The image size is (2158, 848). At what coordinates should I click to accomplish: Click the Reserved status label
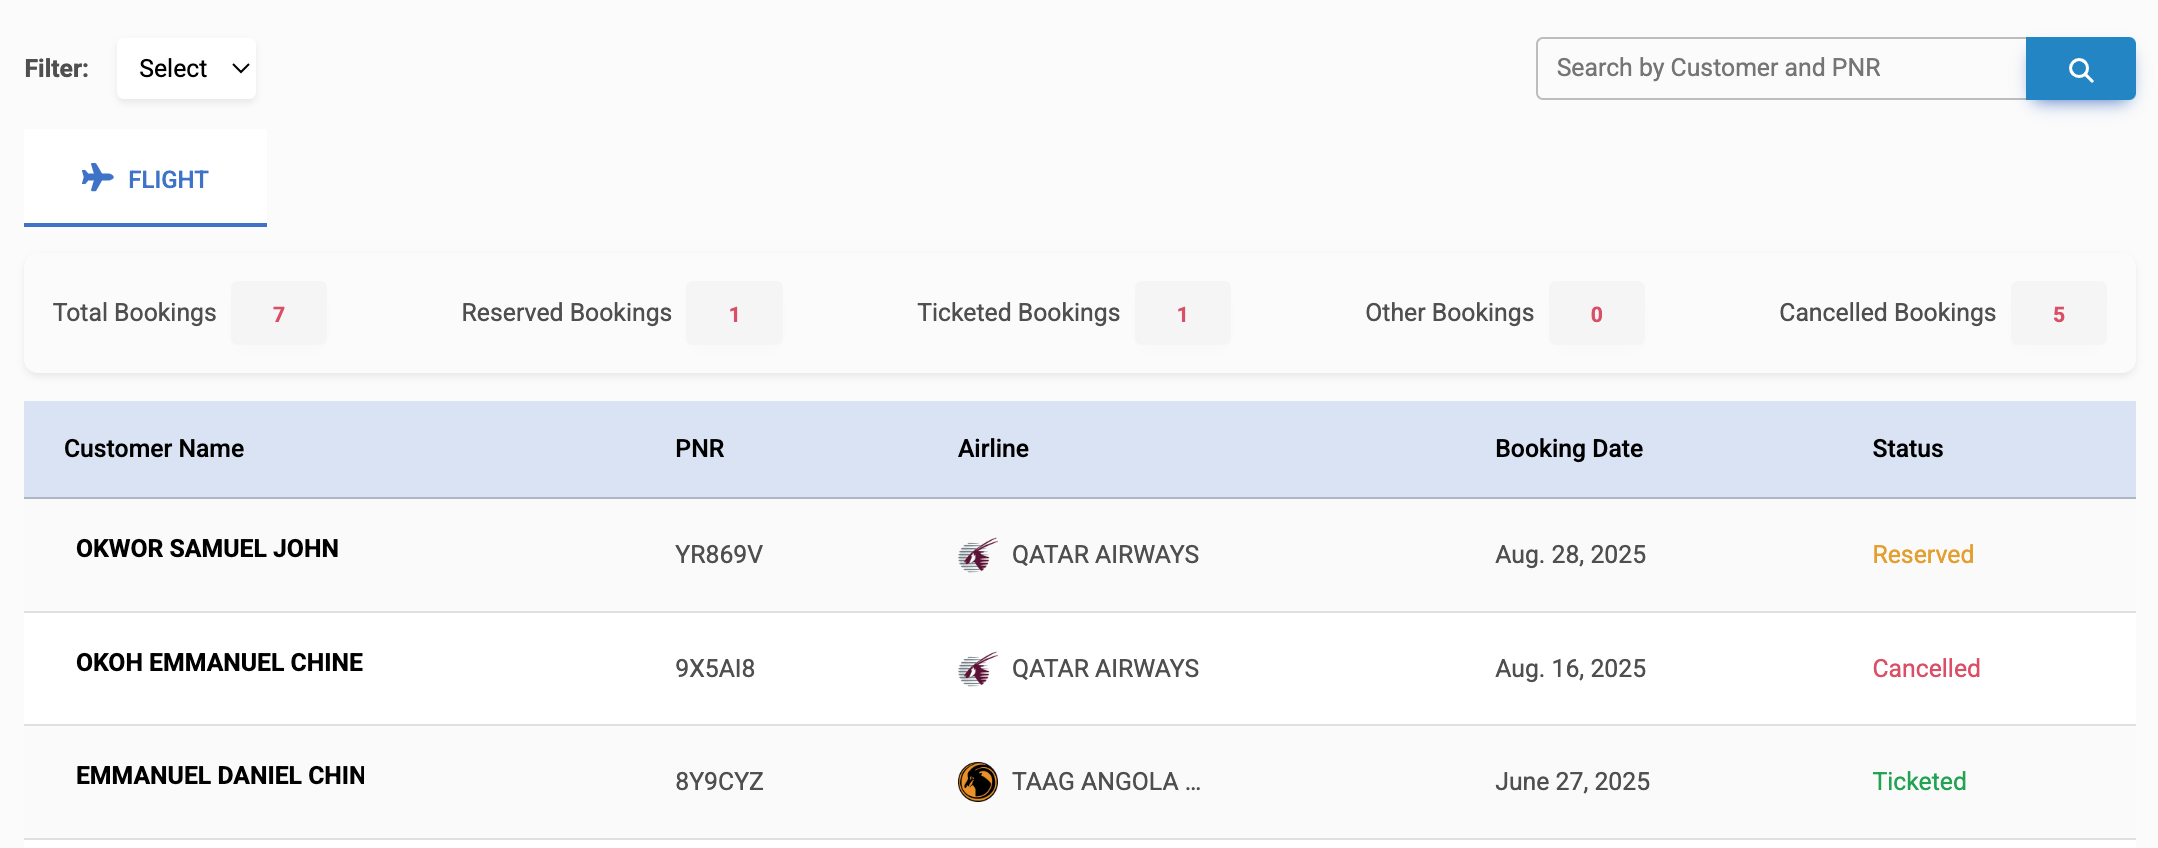point(1922,555)
